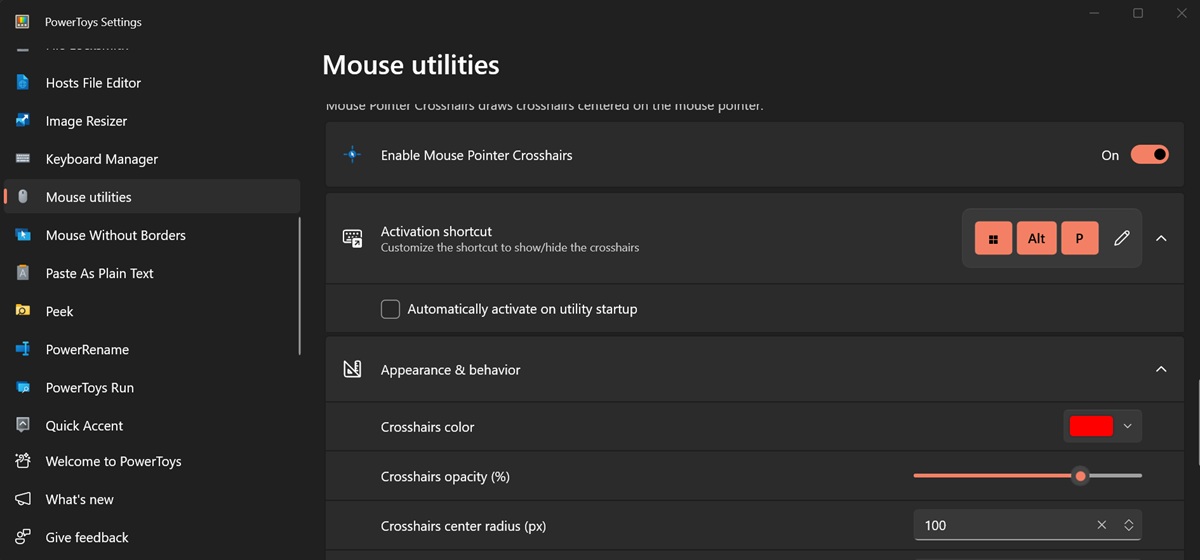The image size is (1200, 560).
Task: Click the Crosshairs opacity slider thumb
Action: click(x=1080, y=476)
